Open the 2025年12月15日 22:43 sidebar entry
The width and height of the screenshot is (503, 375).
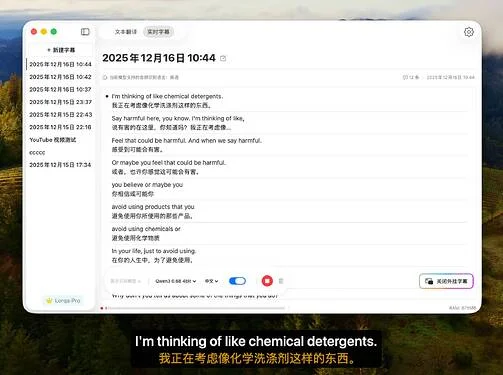pos(60,114)
